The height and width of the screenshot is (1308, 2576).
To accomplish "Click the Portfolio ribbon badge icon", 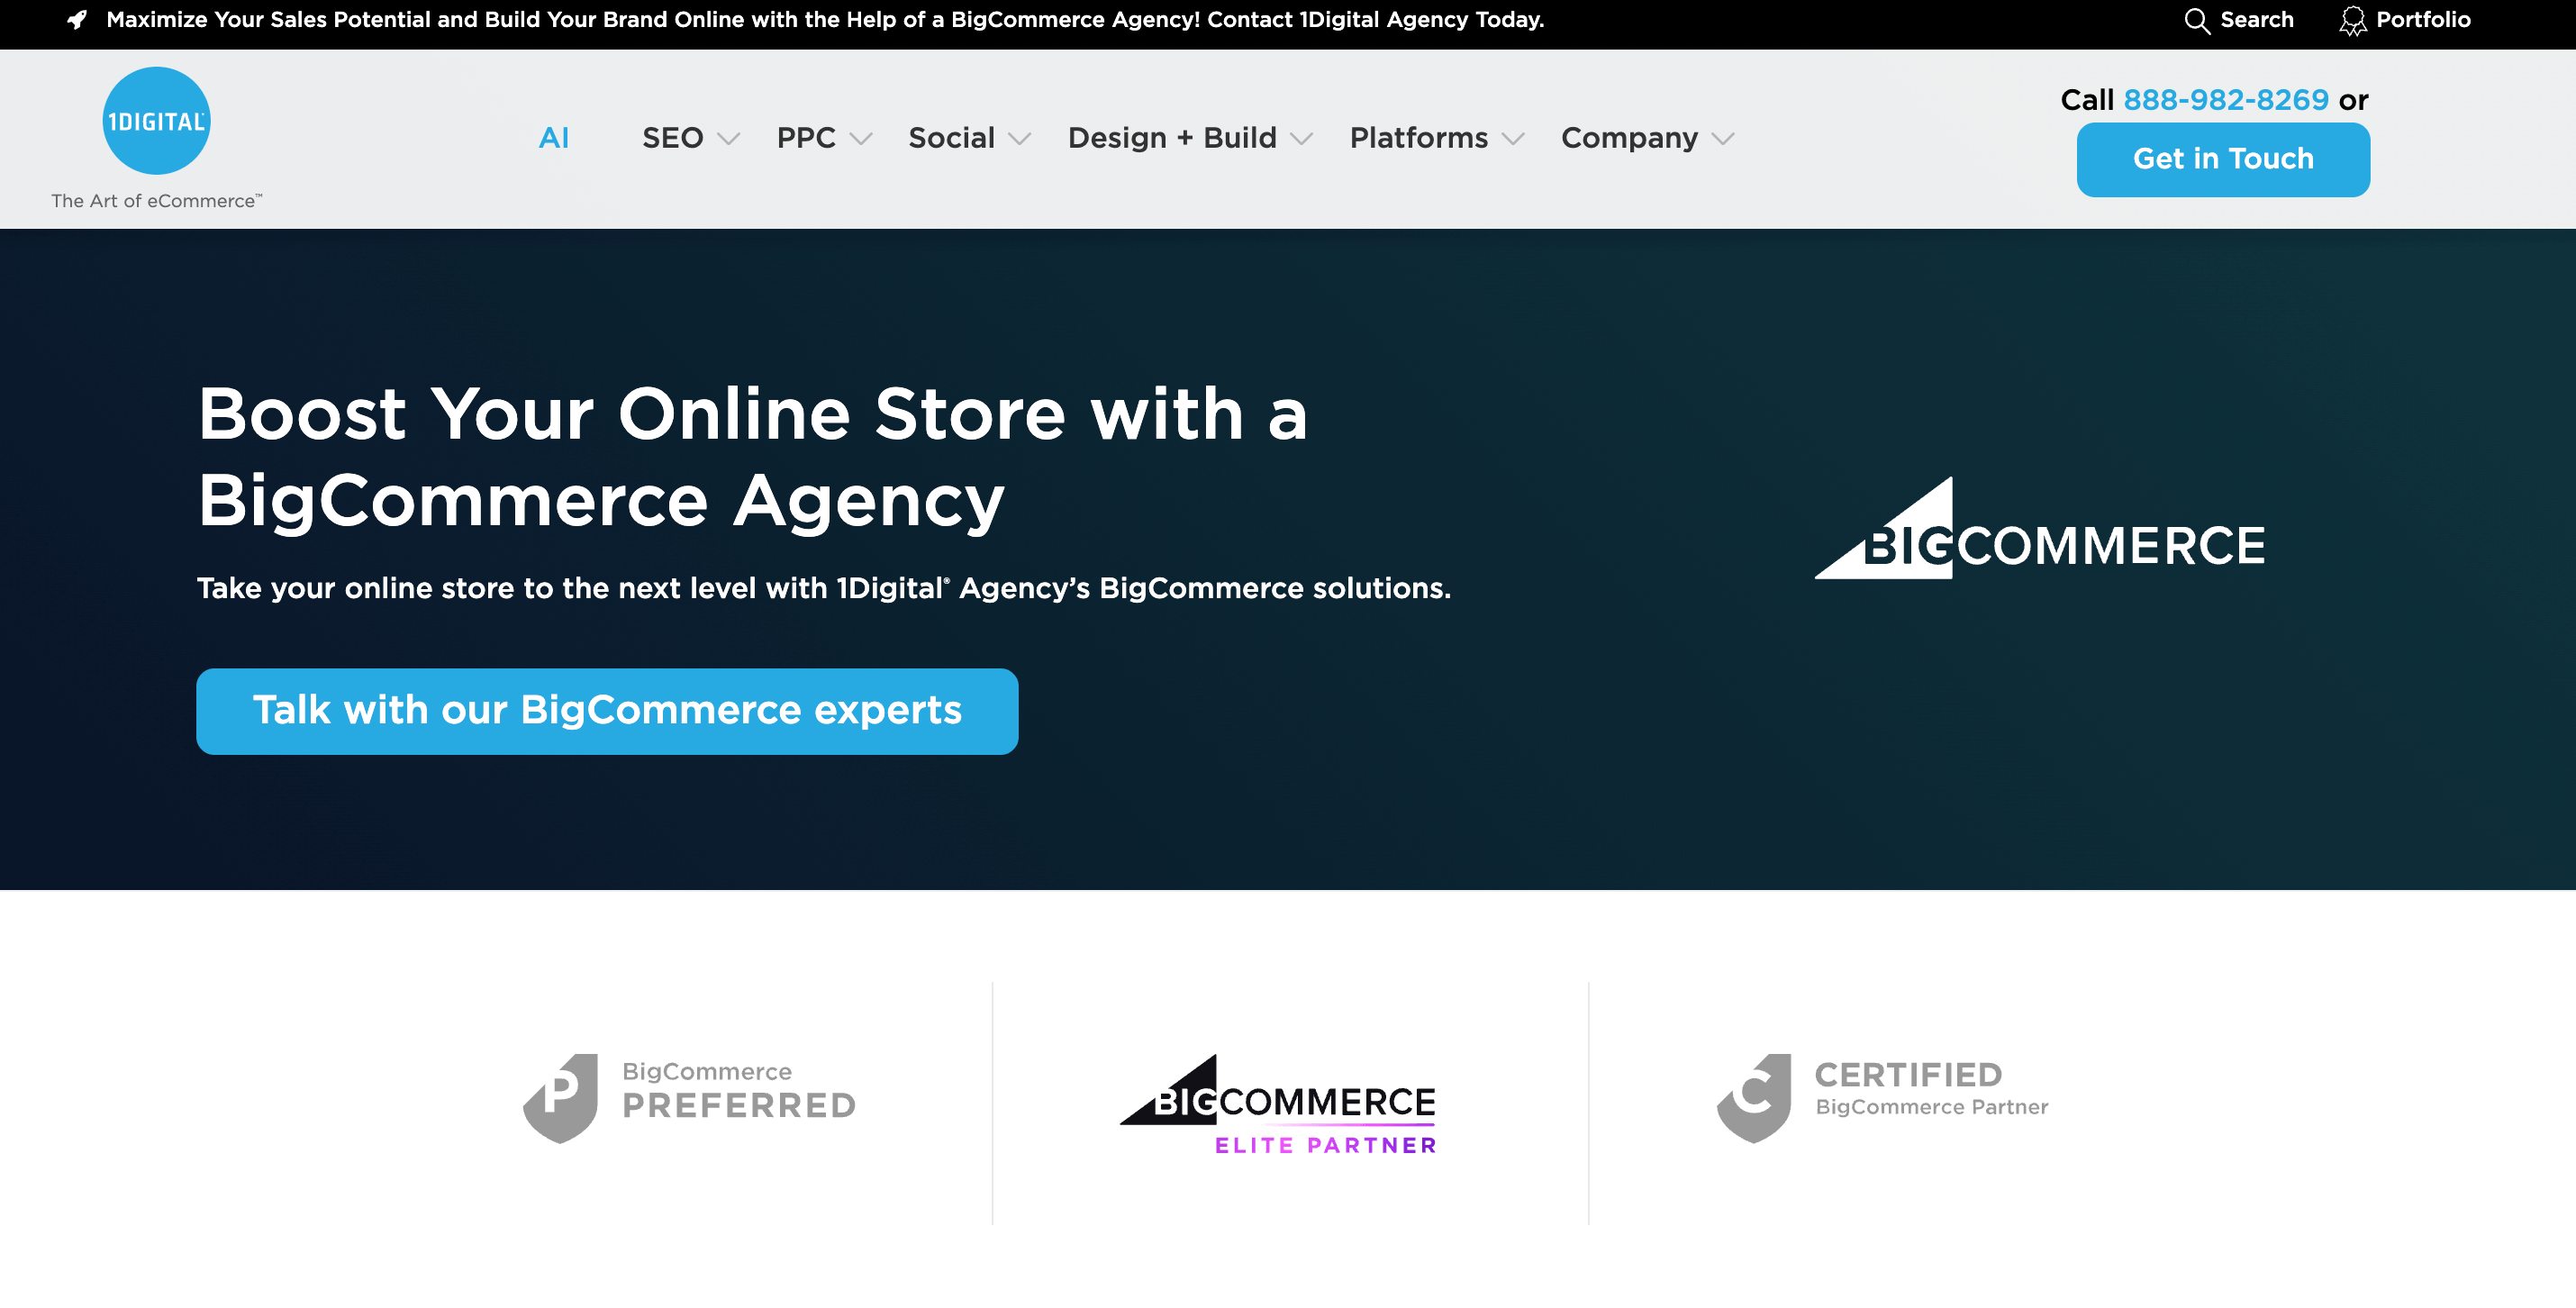I will (x=2352, y=21).
